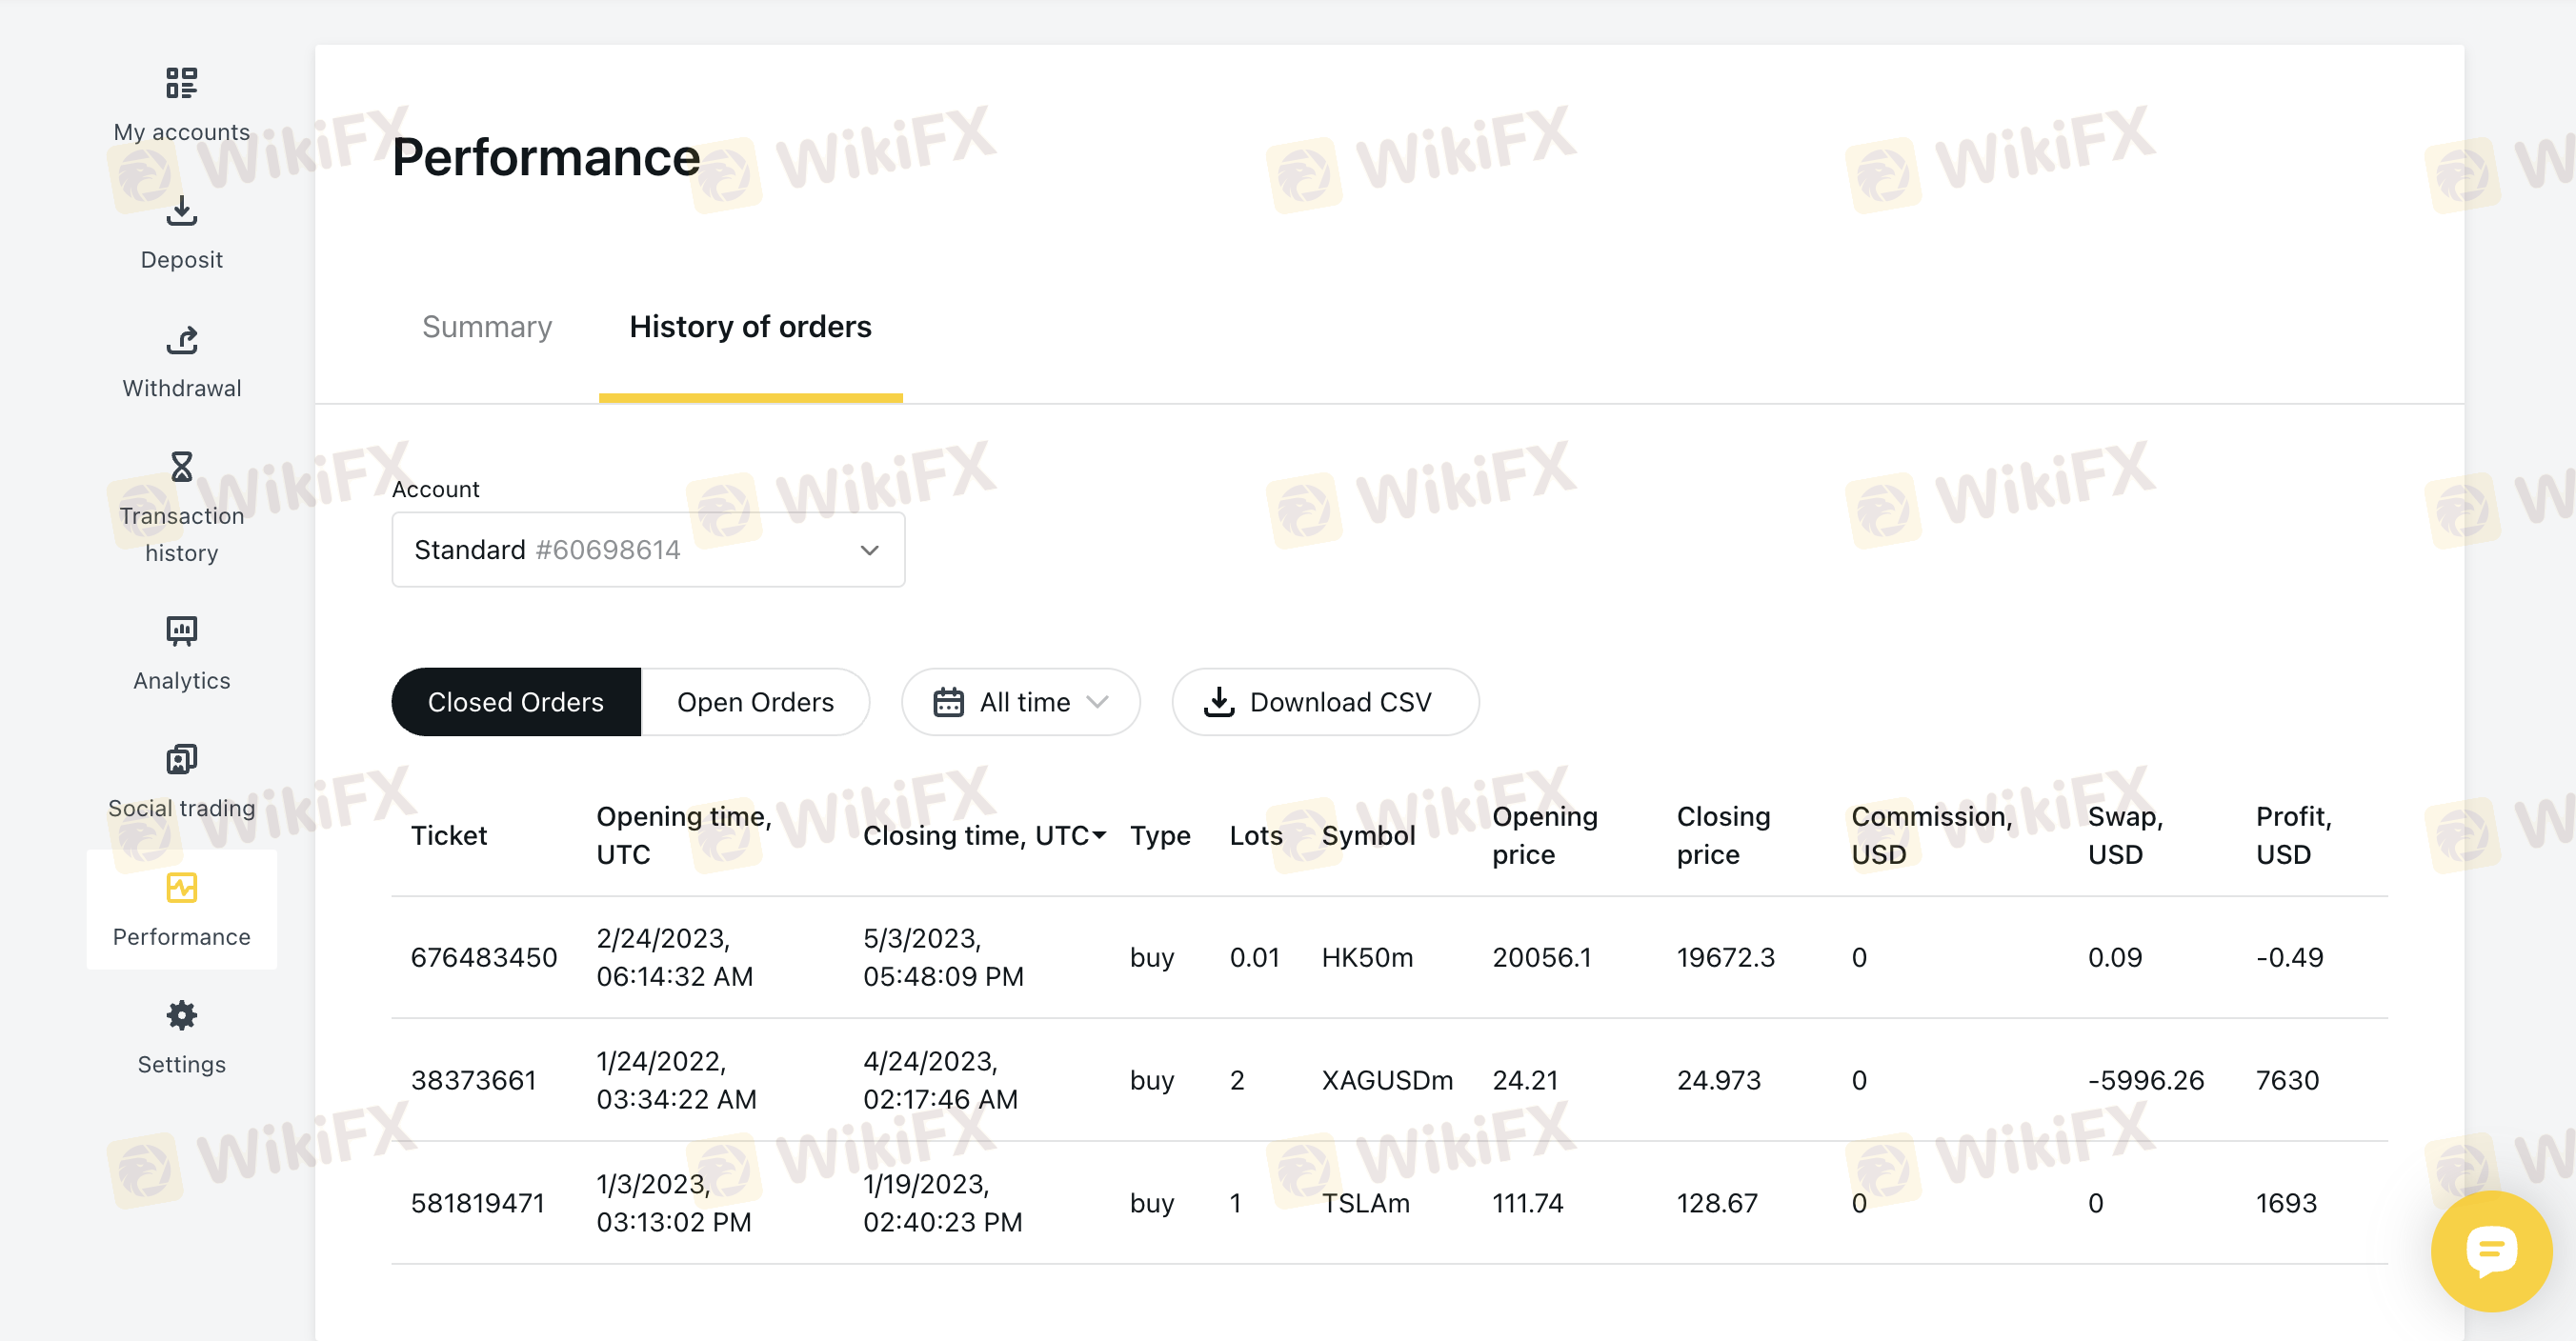This screenshot has height=1341, width=2576.
Task: Click the swap value -5996.26
Action: [x=2146, y=1080]
